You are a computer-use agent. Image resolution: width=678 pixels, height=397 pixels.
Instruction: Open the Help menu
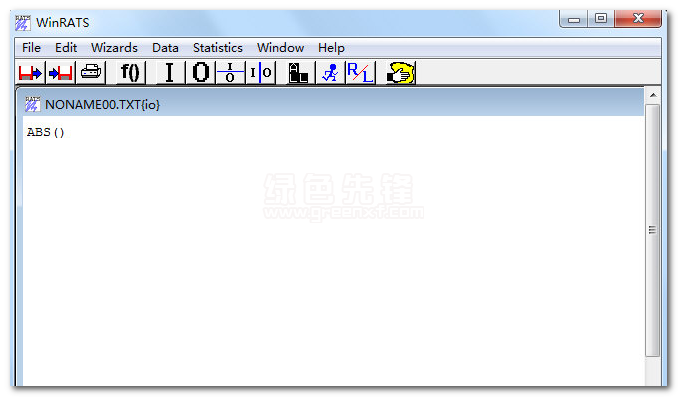(331, 48)
